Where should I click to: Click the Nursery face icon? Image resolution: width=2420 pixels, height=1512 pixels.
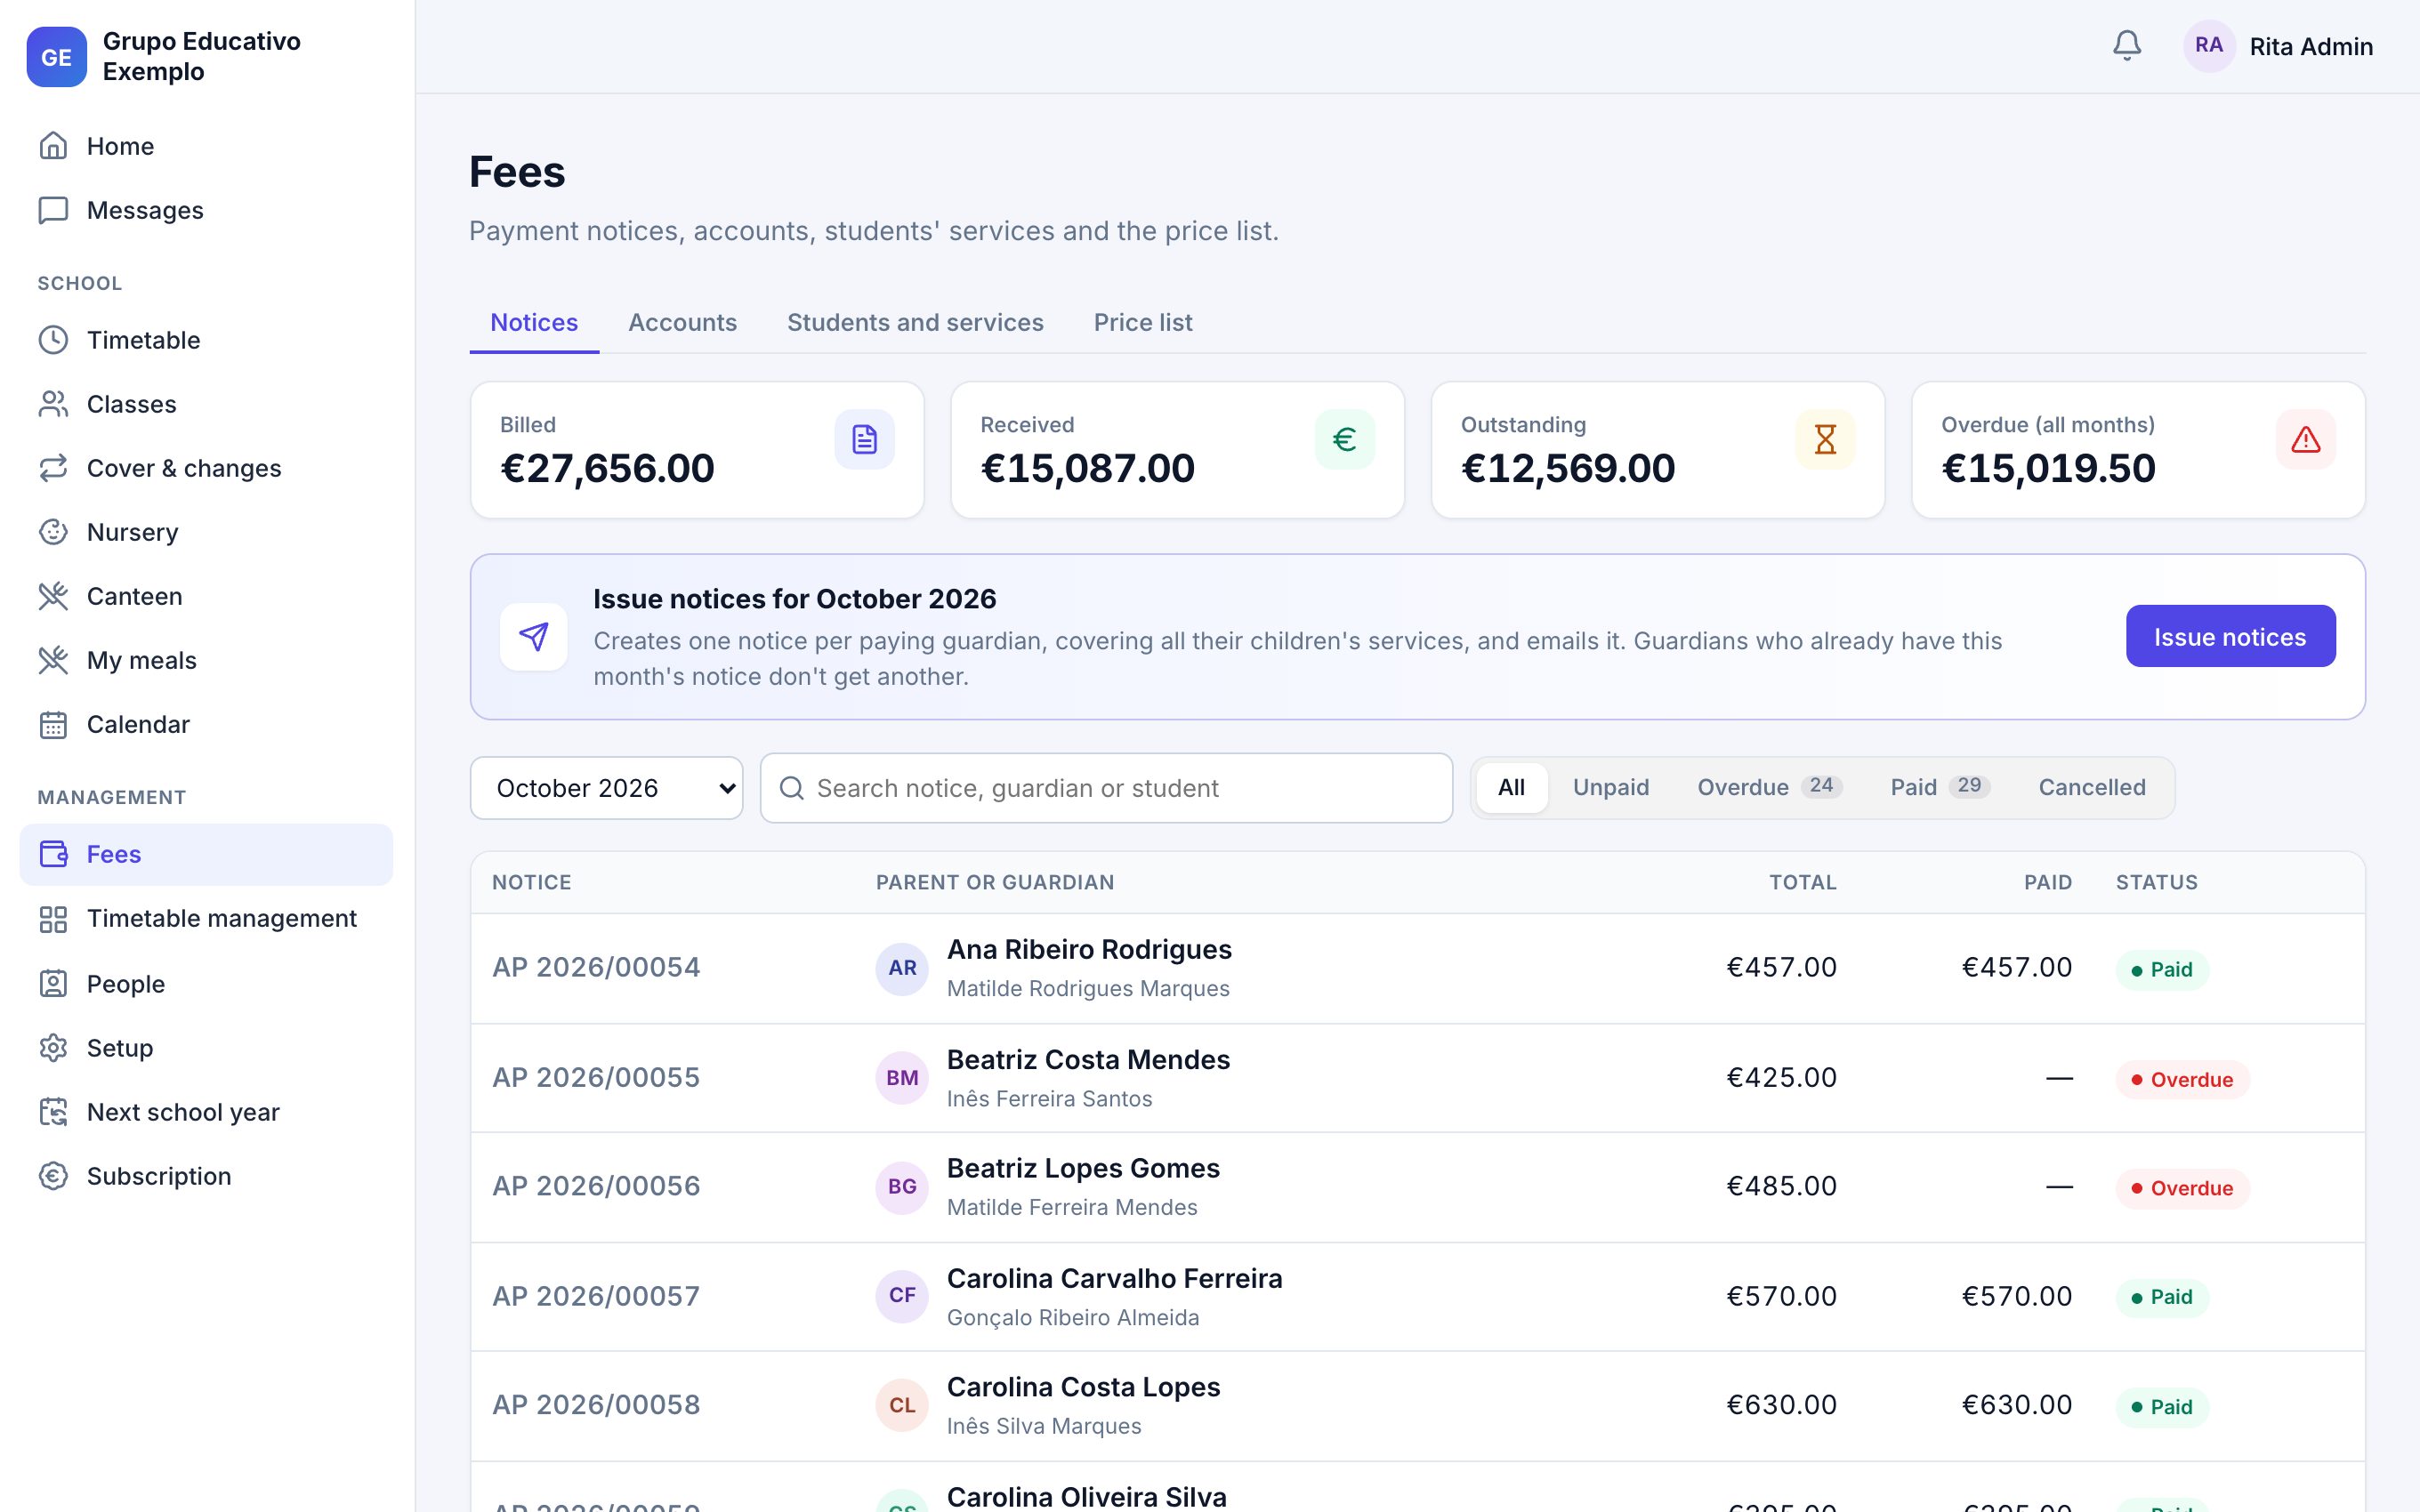[x=53, y=532]
